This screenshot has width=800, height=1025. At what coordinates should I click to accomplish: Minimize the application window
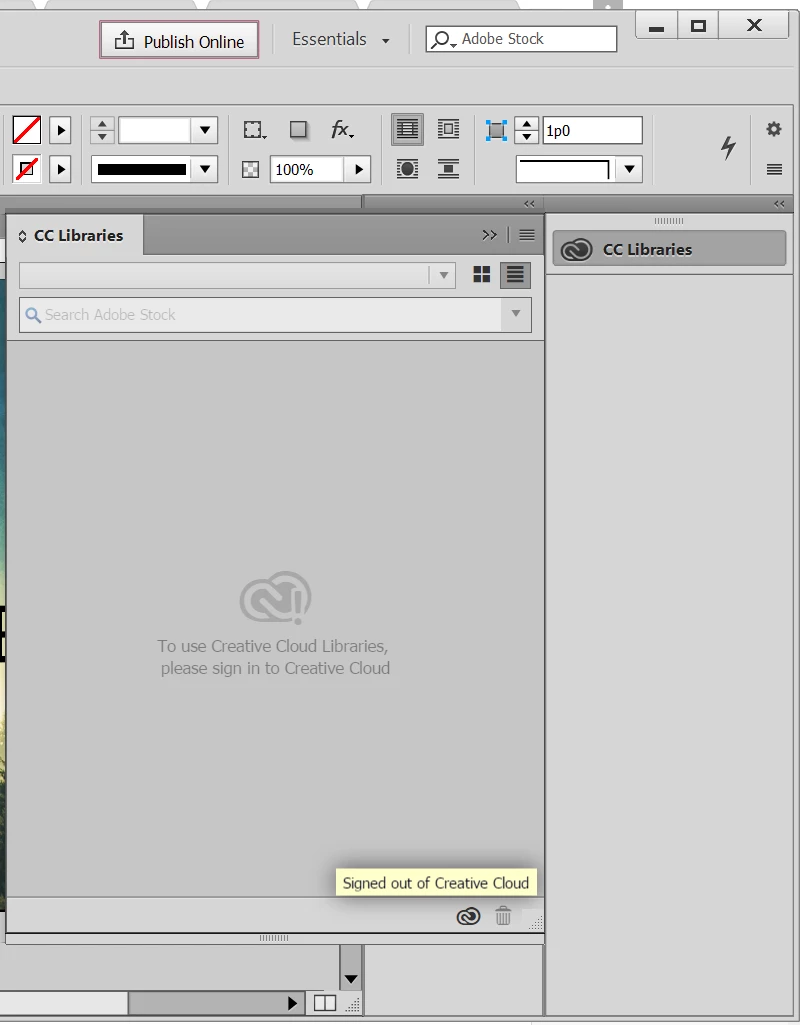[x=656, y=26]
